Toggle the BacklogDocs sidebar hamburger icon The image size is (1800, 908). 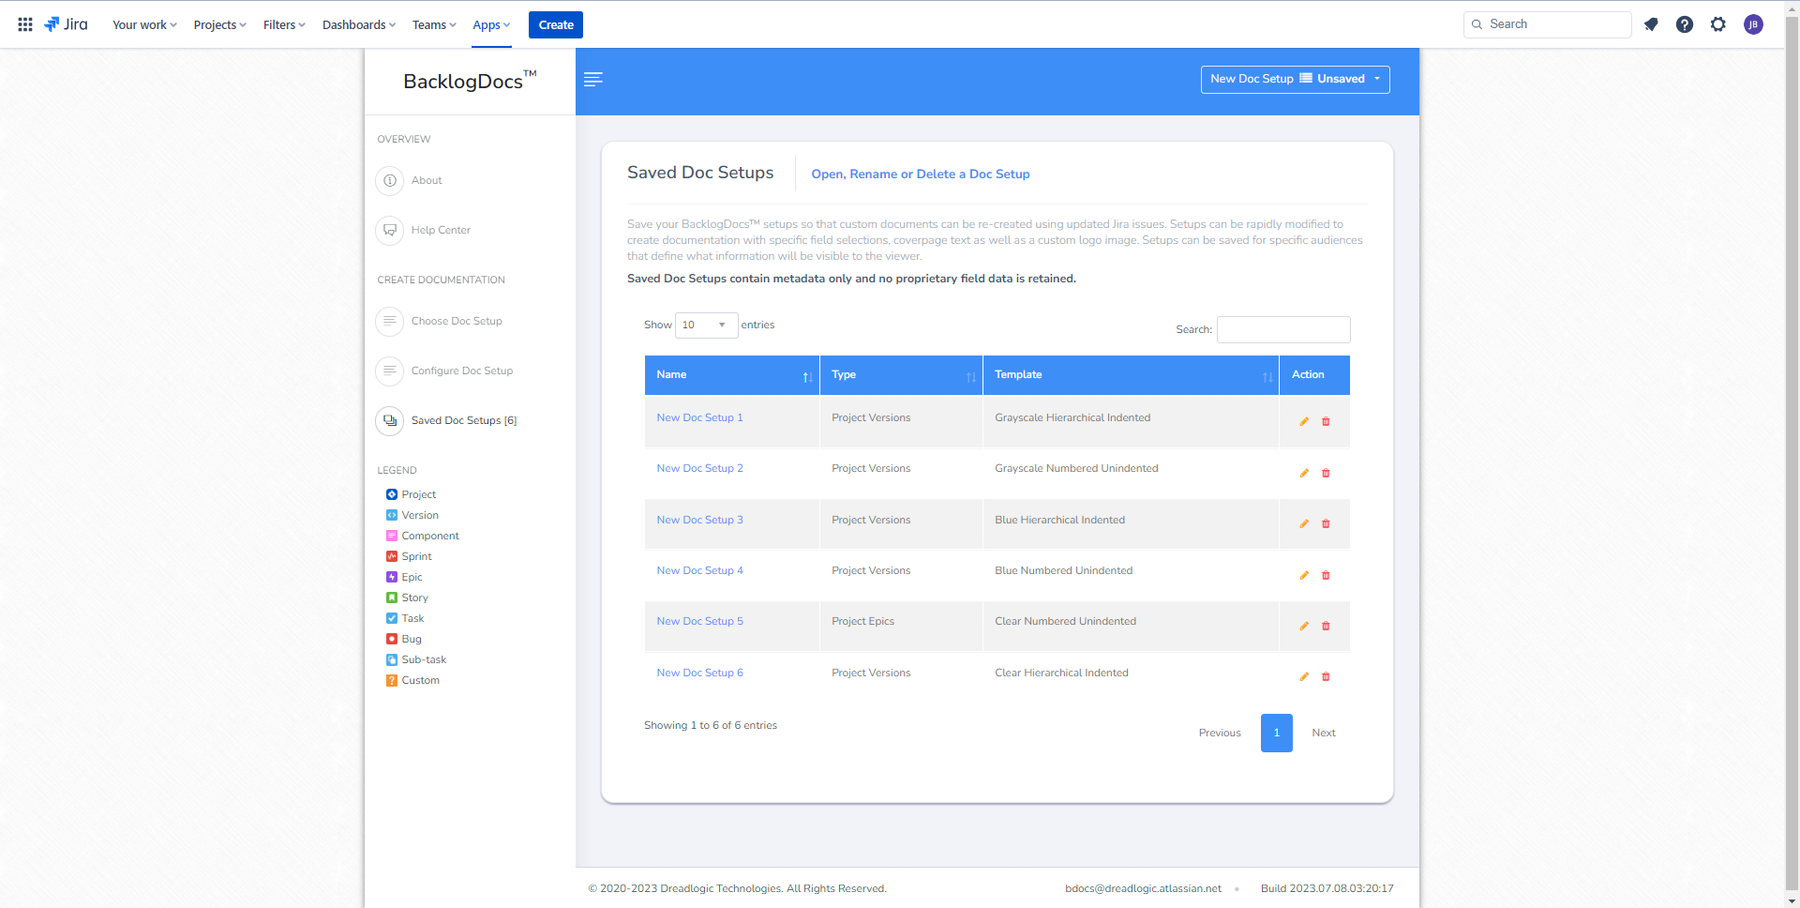pos(593,79)
